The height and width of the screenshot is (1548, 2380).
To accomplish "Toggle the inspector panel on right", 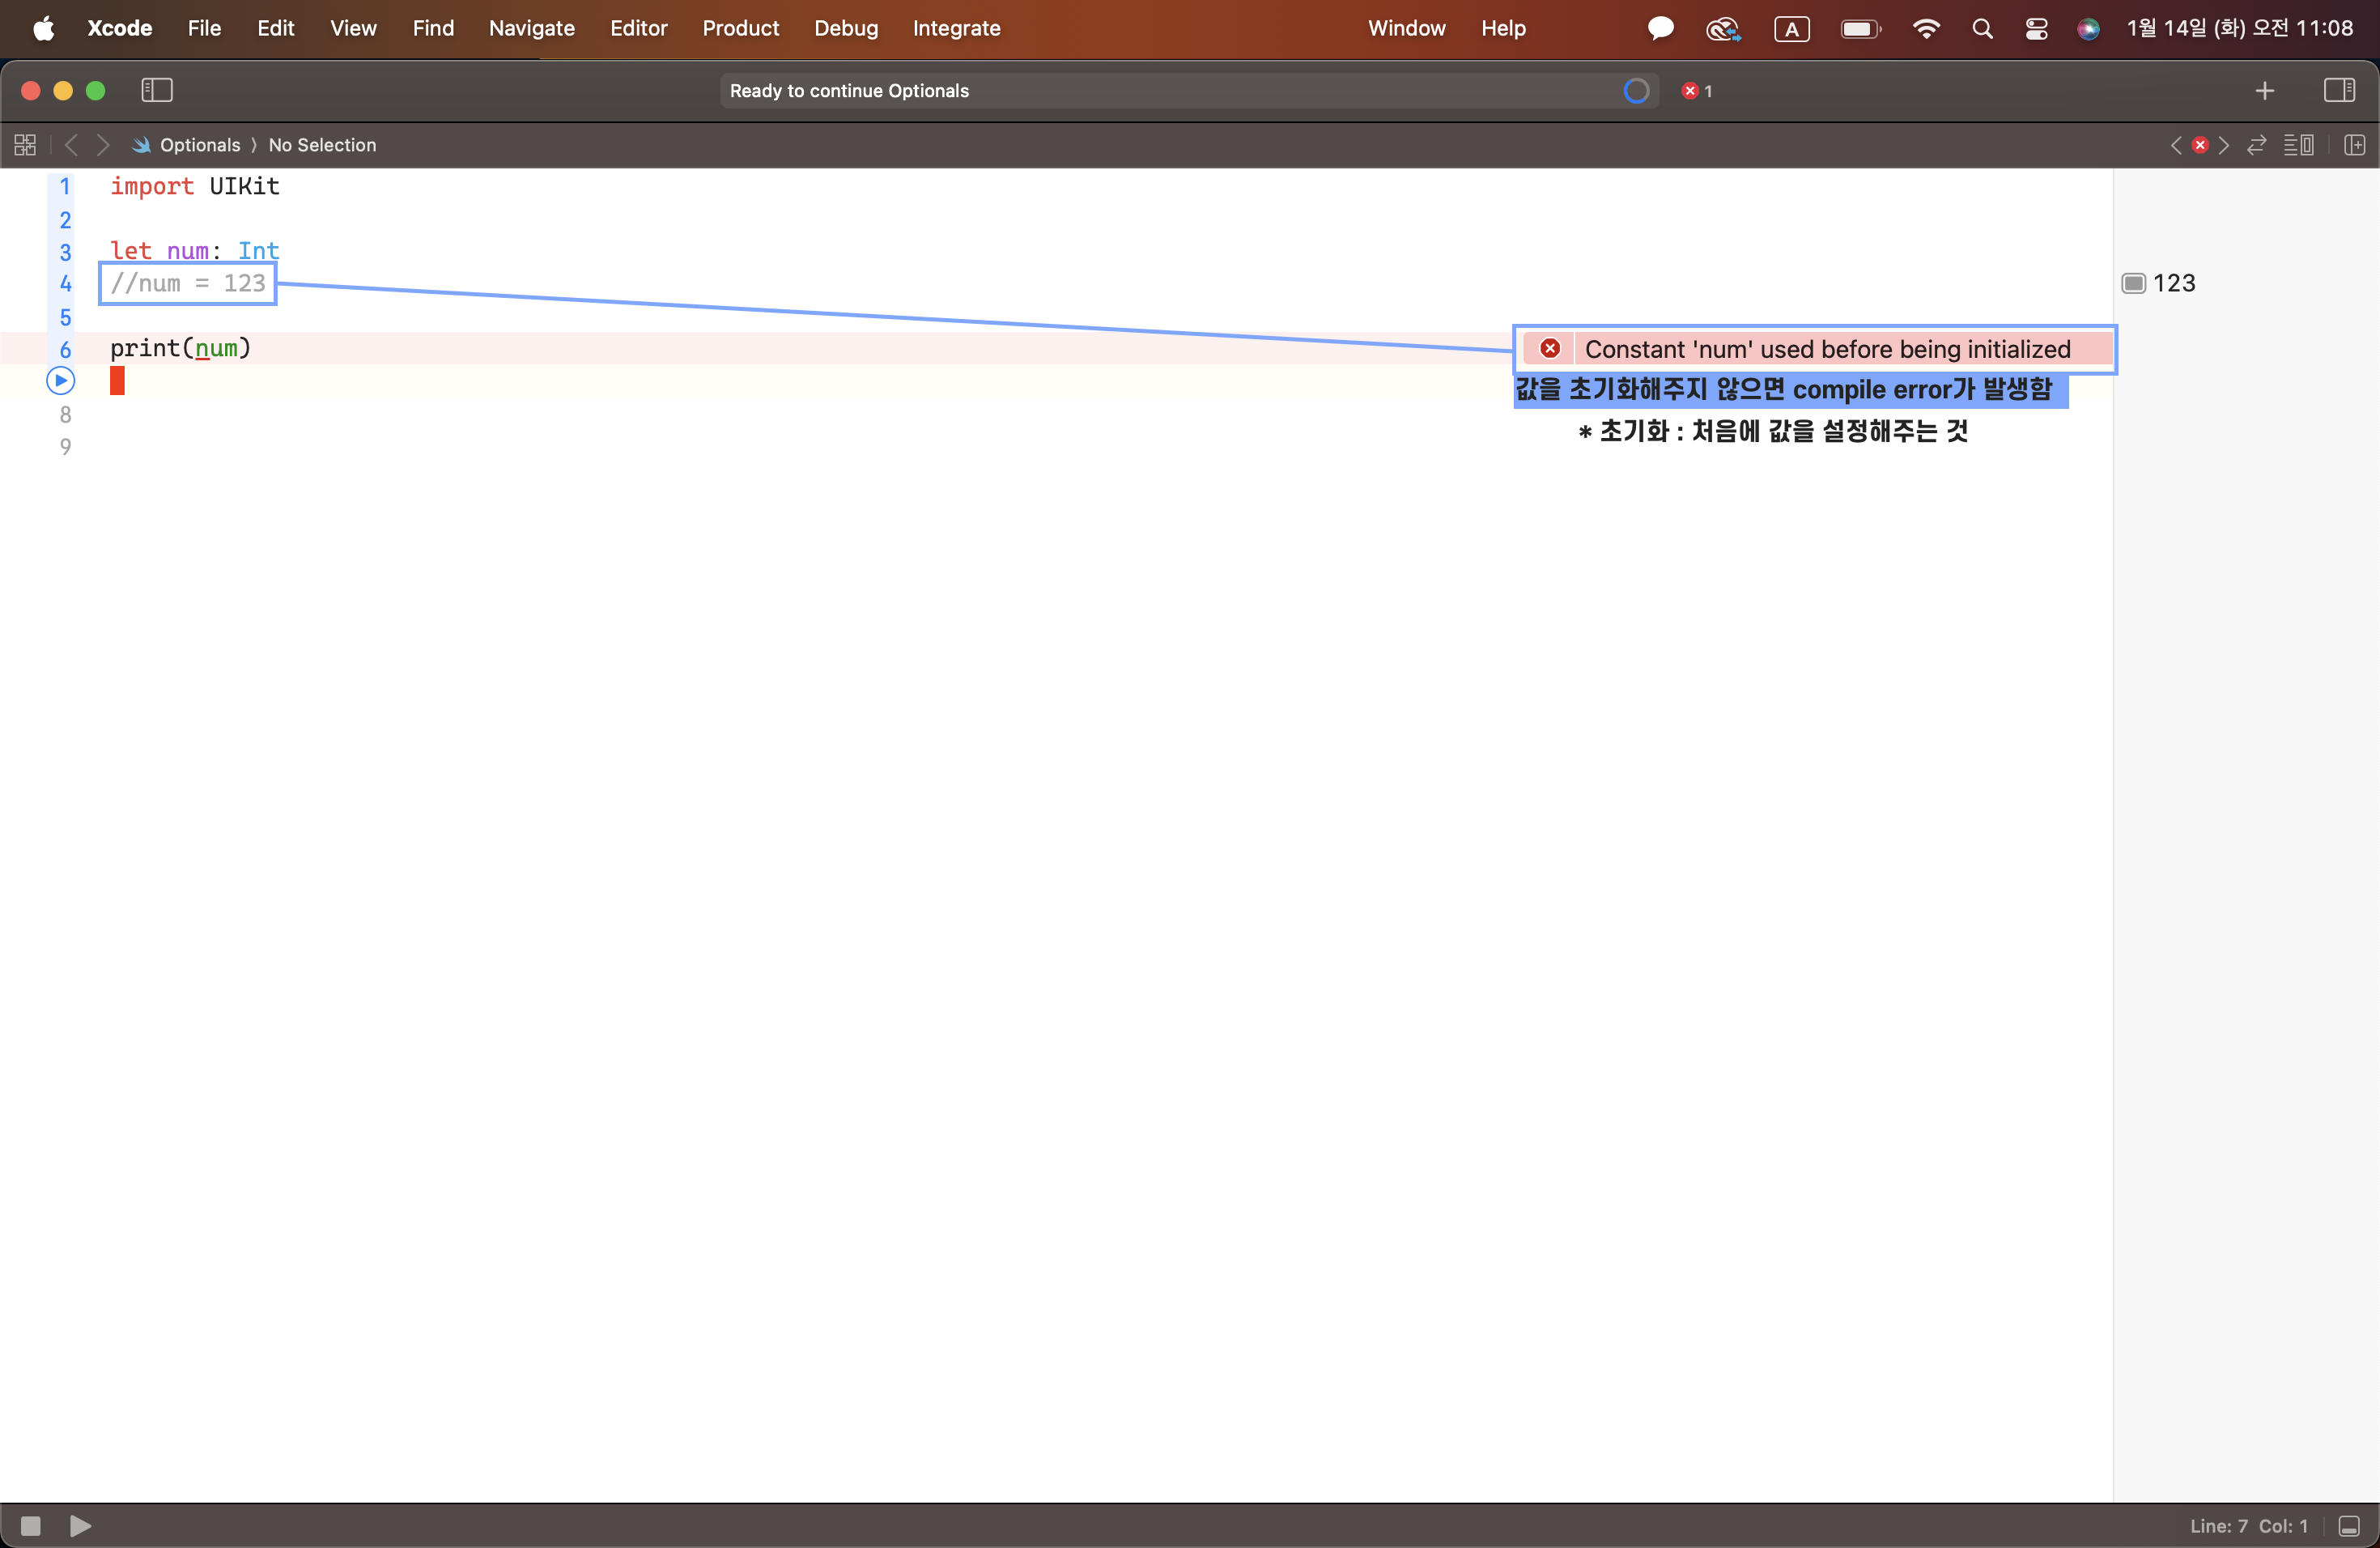I will point(2338,90).
